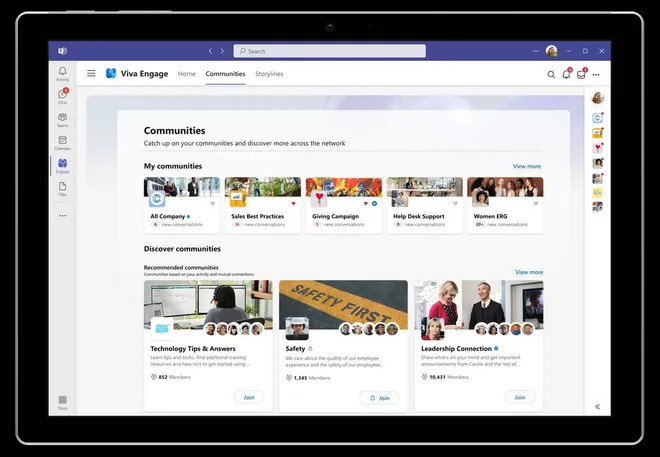Join the Leadership Connection community
The image size is (660, 457).
pos(520,397)
